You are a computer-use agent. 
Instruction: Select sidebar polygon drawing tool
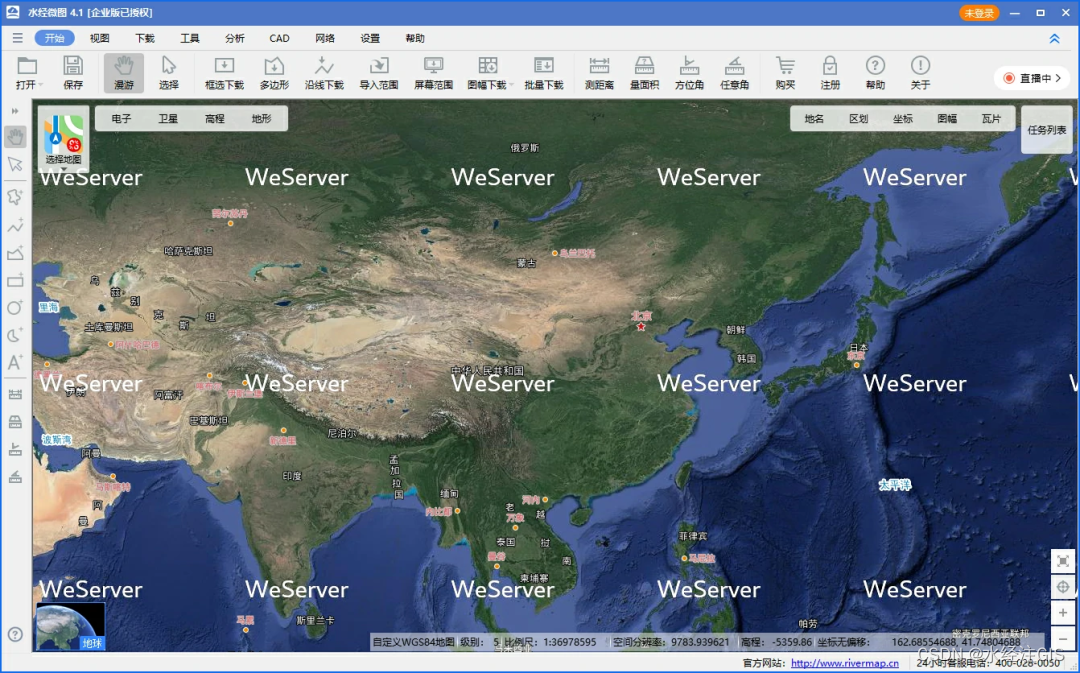pos(15,197)
